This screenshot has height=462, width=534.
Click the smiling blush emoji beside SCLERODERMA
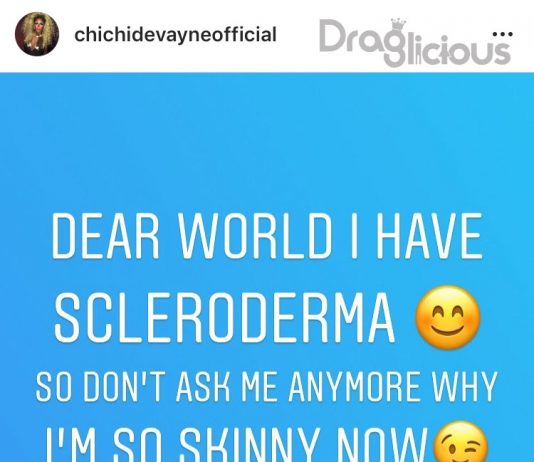[448, 318]
